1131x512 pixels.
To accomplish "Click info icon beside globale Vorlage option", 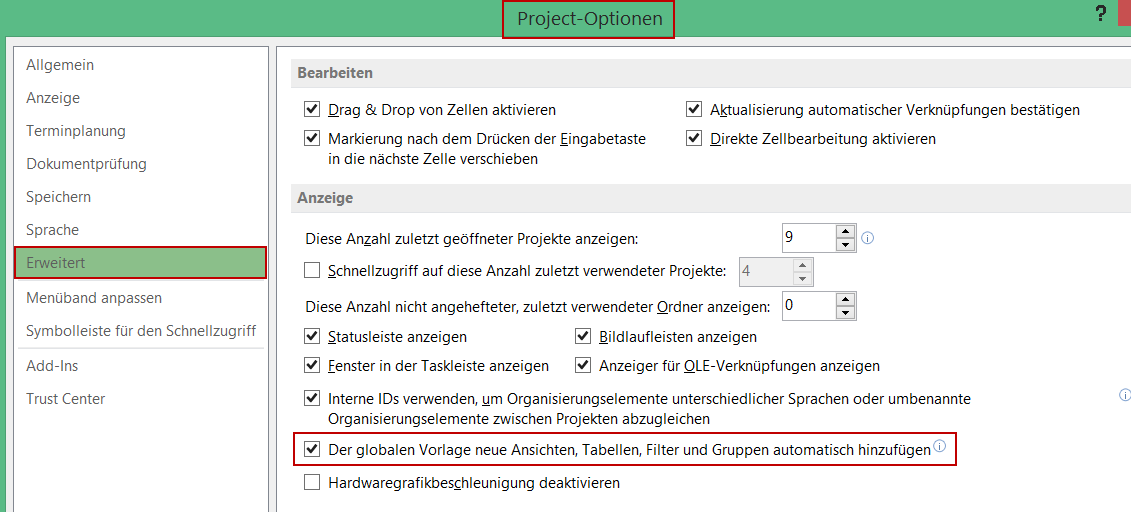I will [x=939, y=447].
